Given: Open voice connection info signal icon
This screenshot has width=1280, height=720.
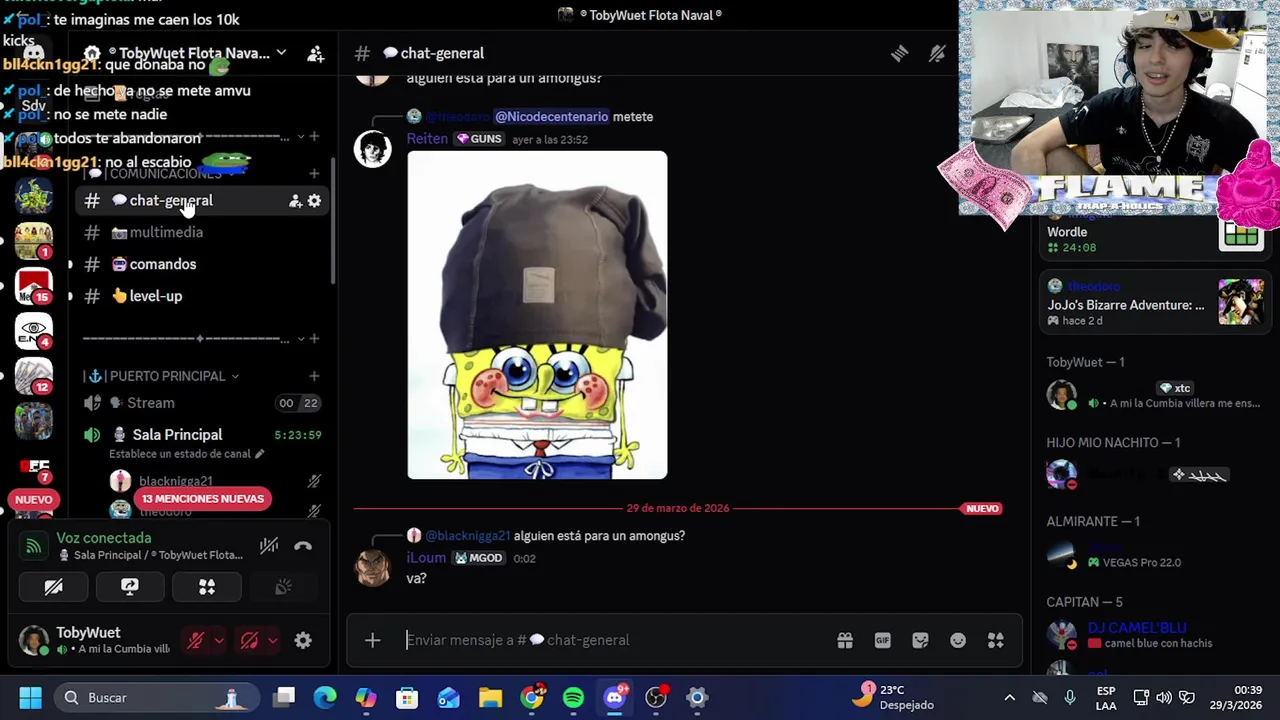Looking at the screenshot, I should pyautogui.click(x=34, y=546).
